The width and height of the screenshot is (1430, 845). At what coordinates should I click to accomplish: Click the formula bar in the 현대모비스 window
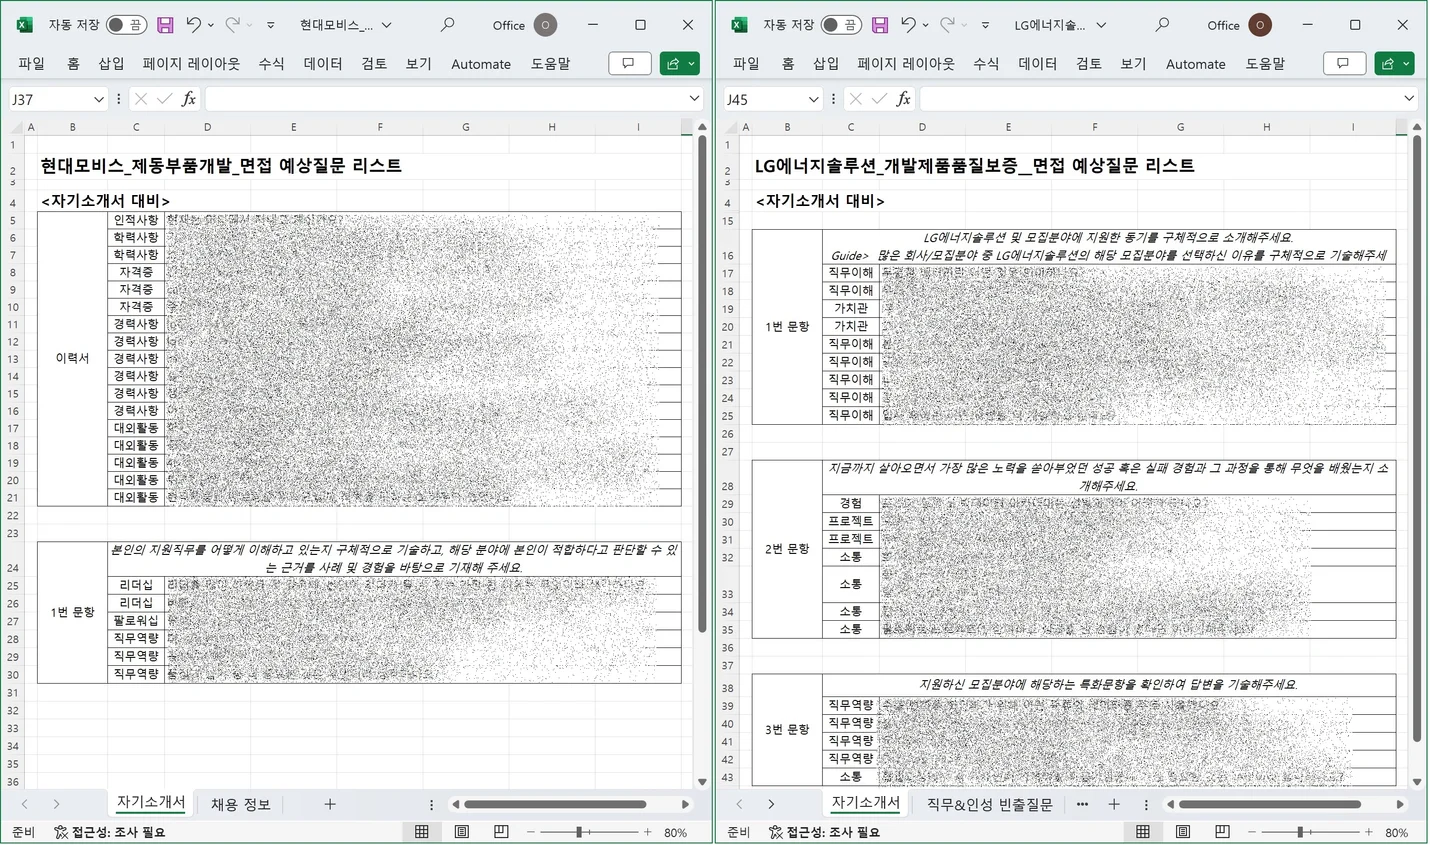tap(445, 99)
